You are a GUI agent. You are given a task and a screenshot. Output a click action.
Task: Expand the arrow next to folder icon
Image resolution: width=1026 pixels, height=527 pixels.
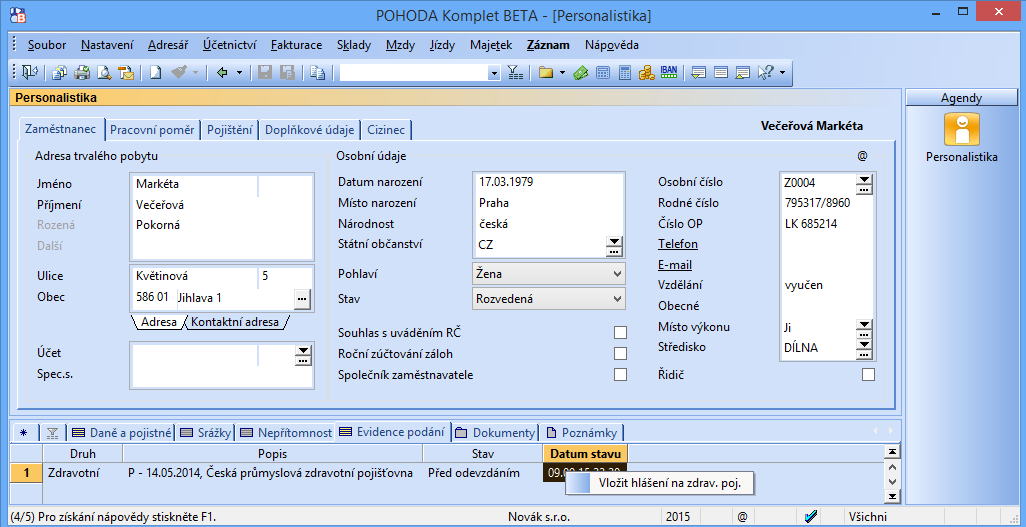(x=563, y=73)
